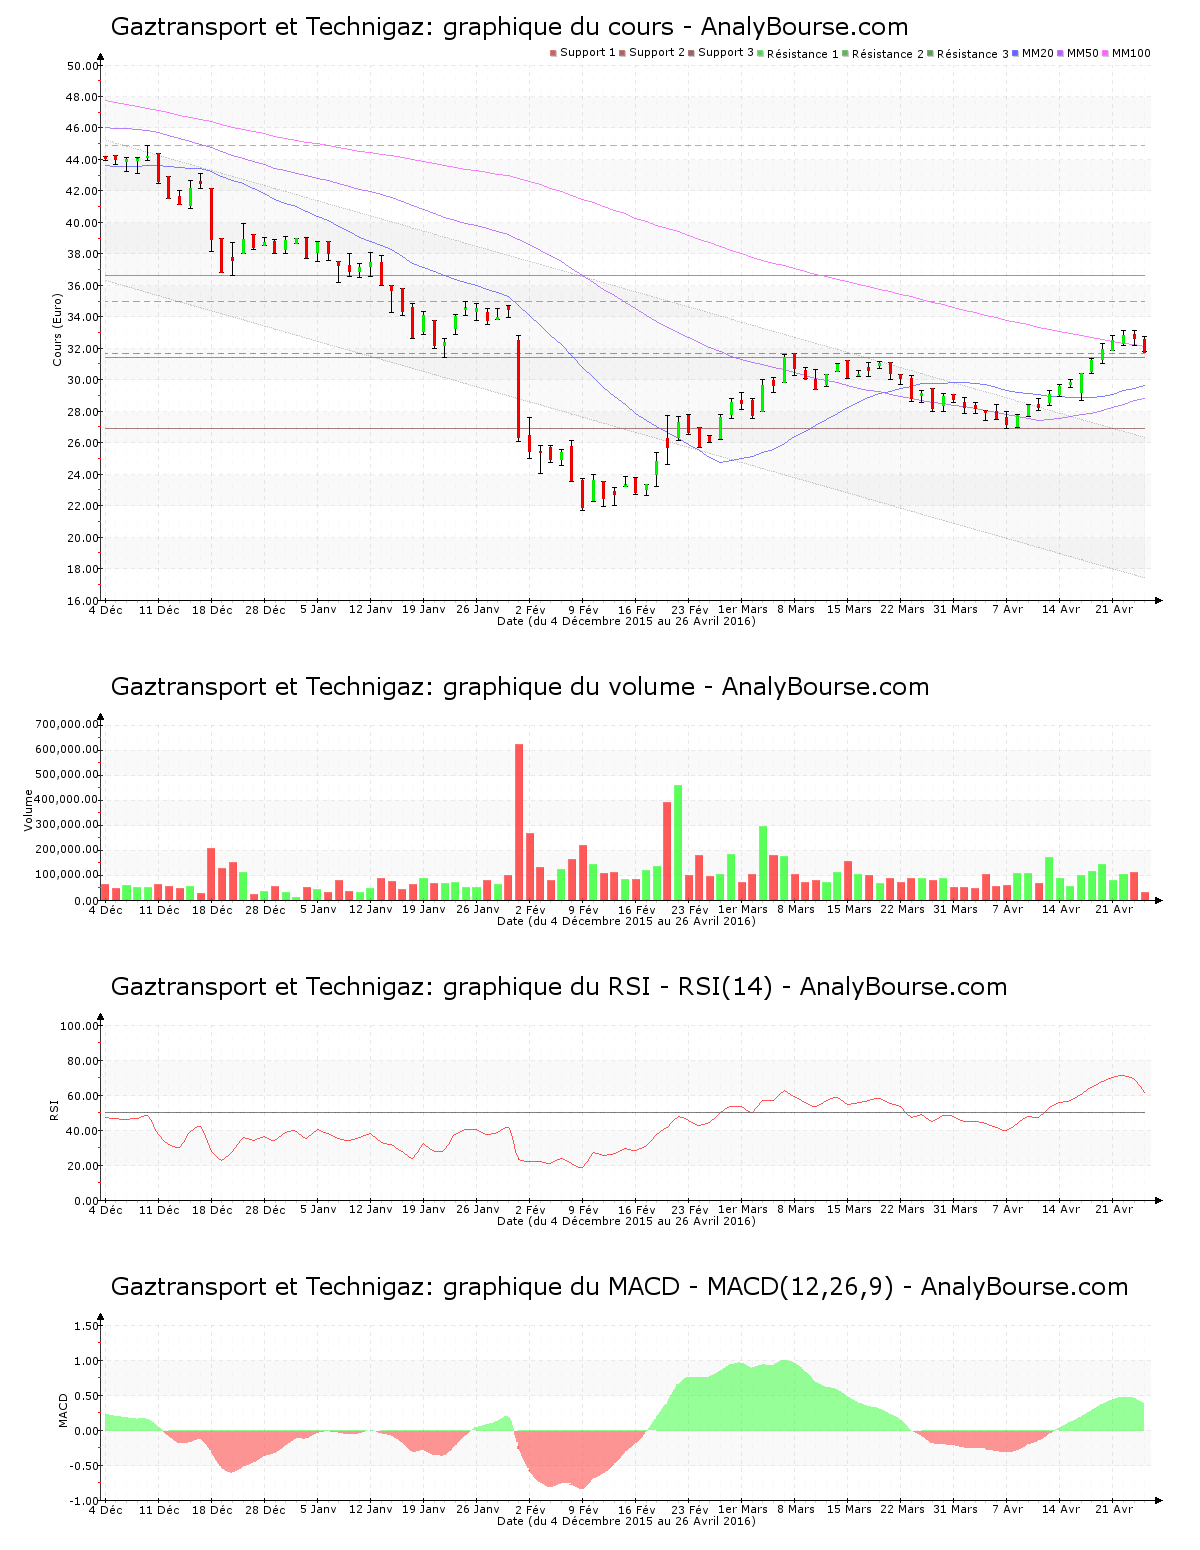Click the Support 3 legend marker
The width and height of the screenshot is (1200, 1550).
tap(691, 53)
